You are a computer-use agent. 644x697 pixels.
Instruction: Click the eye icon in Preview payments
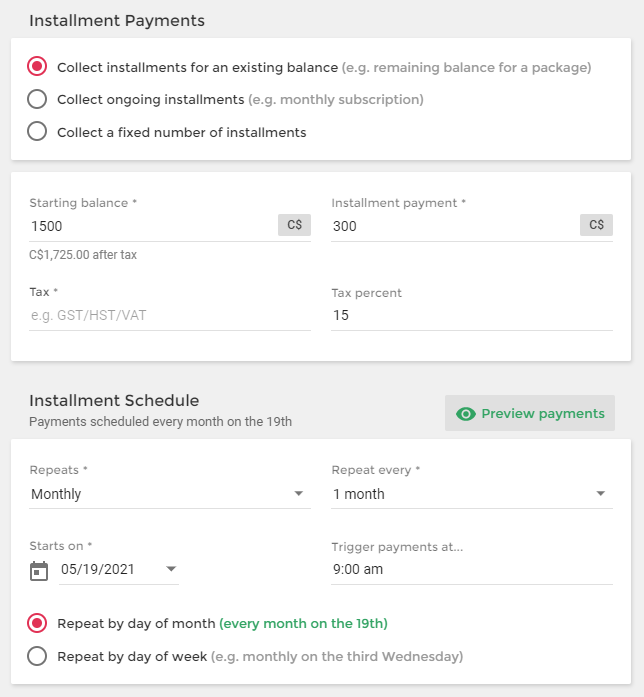[465, 414]
